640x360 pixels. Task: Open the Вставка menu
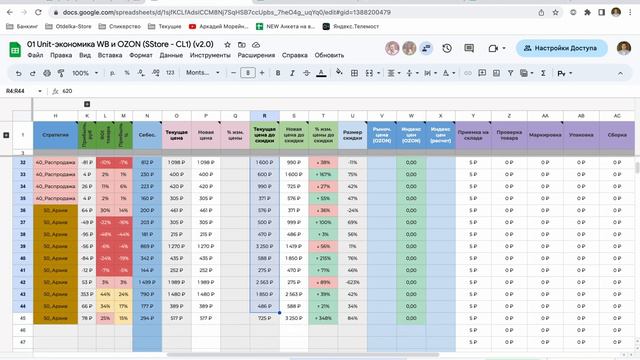tap(110, 55)
